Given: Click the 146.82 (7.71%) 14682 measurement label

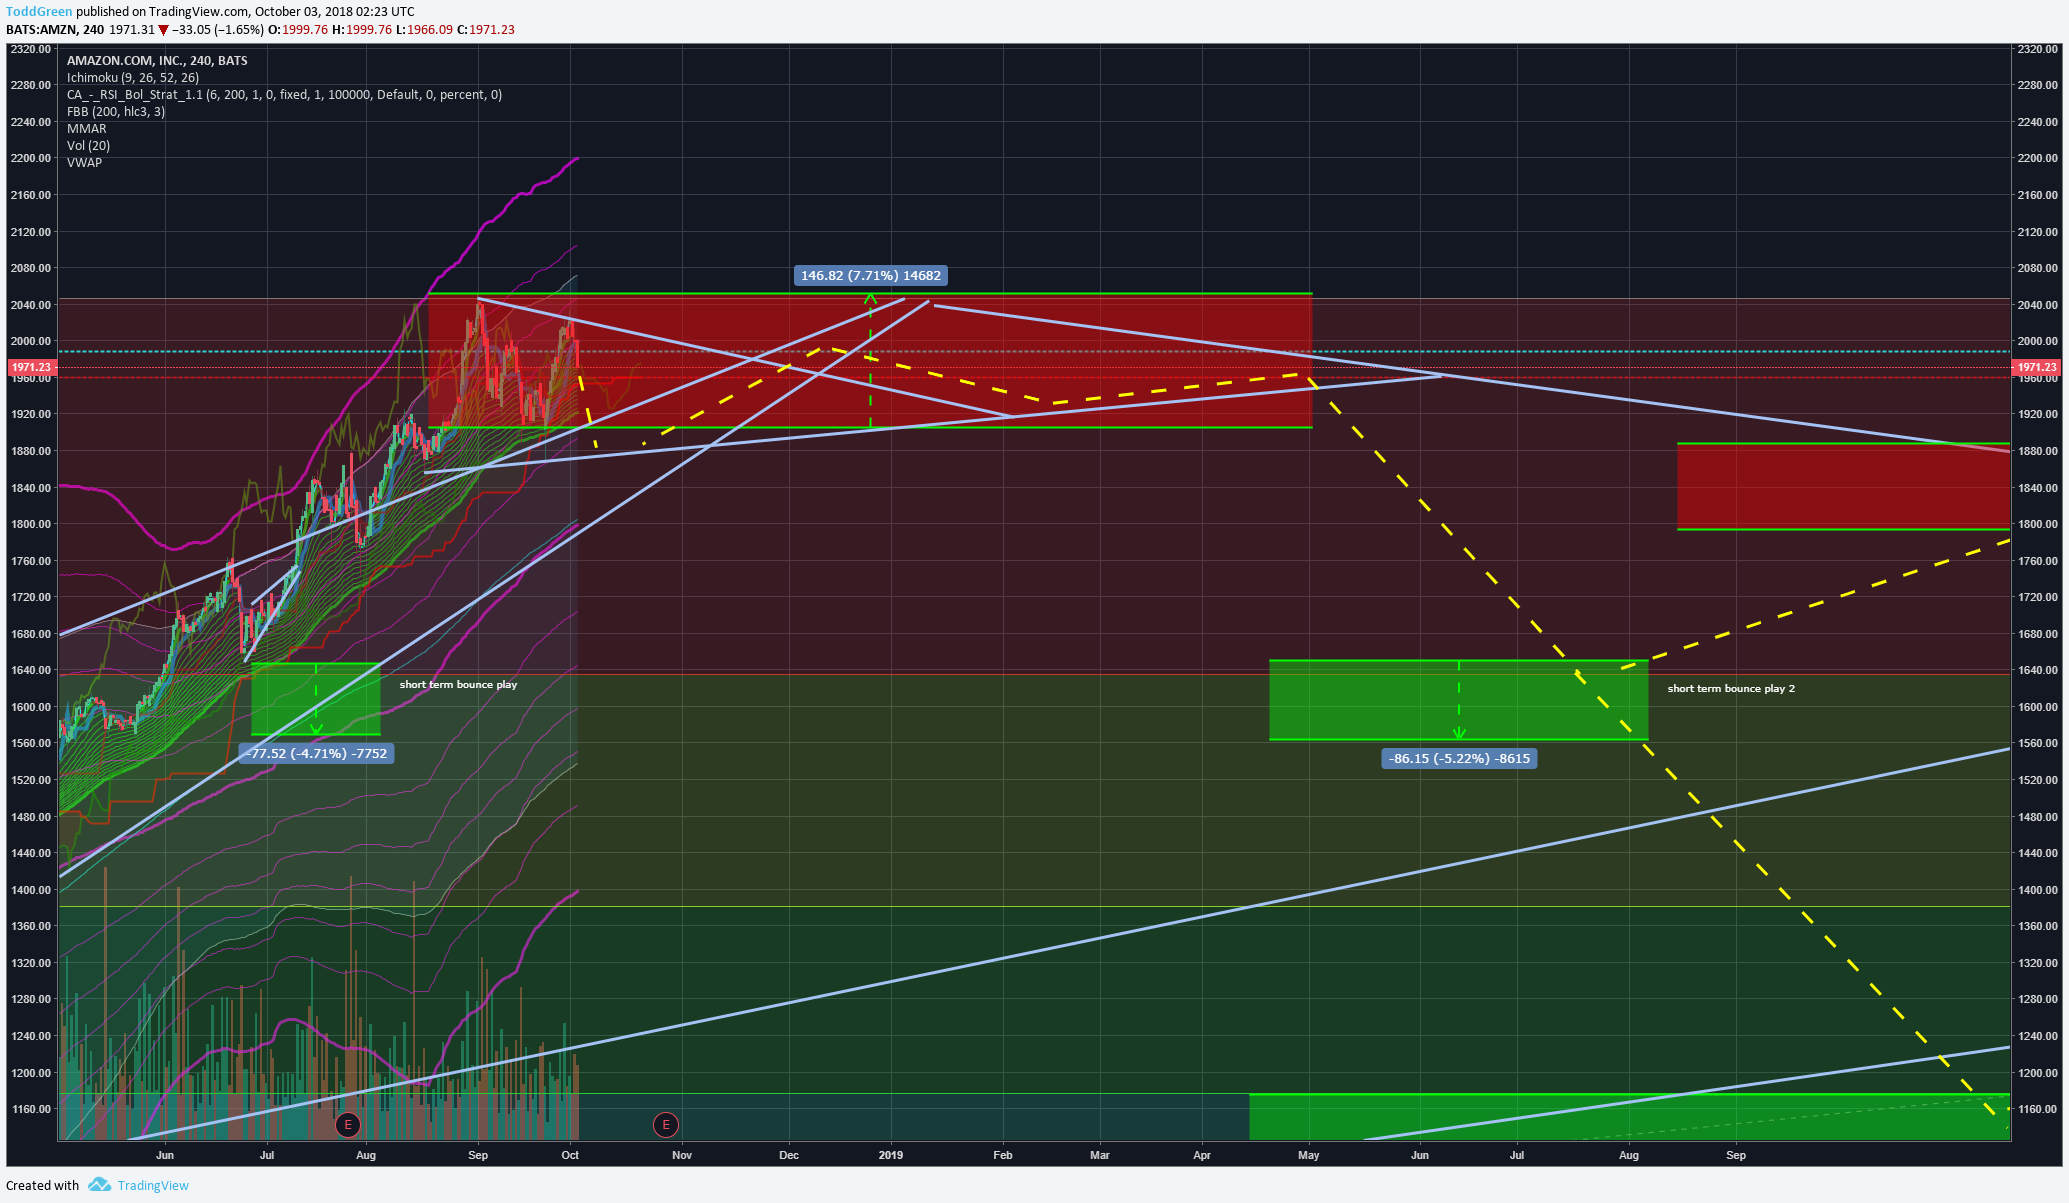Looking at the screenshot, I should point(870,275).
